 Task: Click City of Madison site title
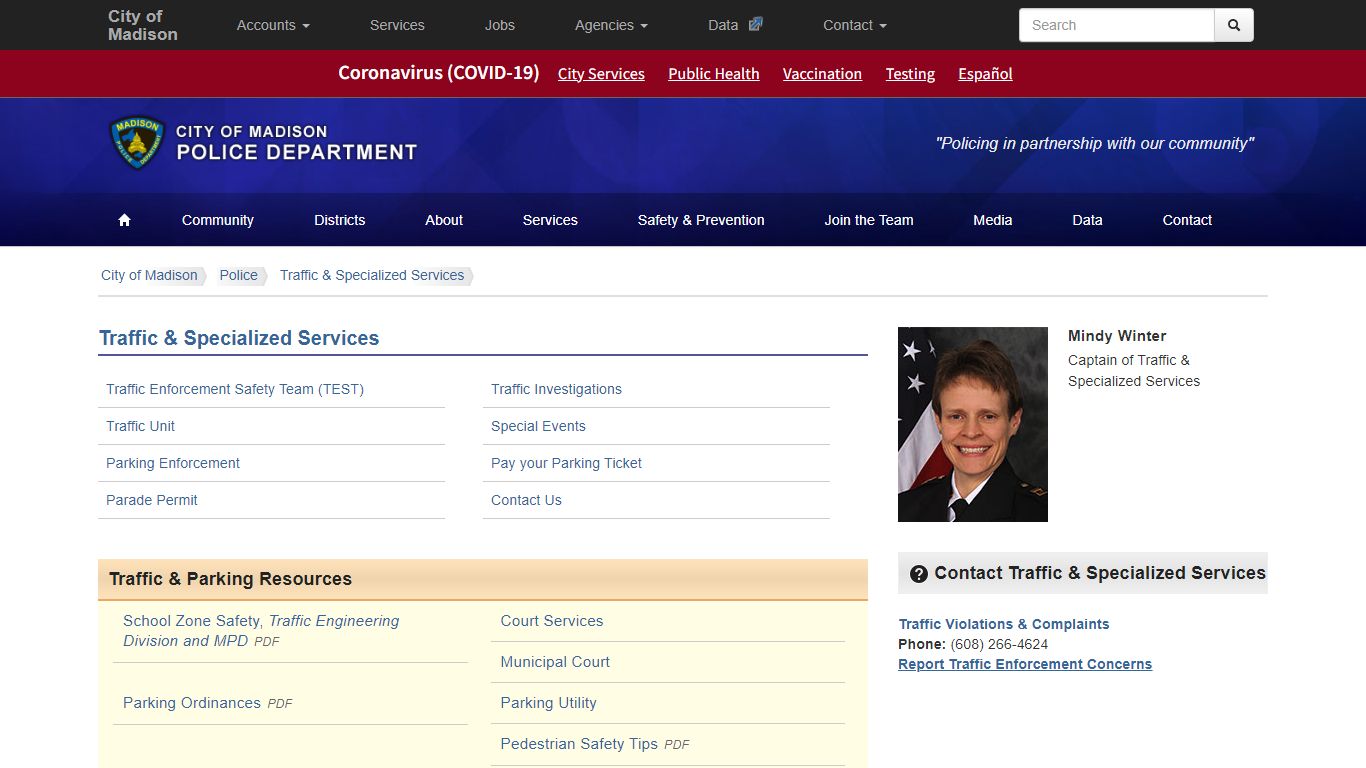coord(143,25)
